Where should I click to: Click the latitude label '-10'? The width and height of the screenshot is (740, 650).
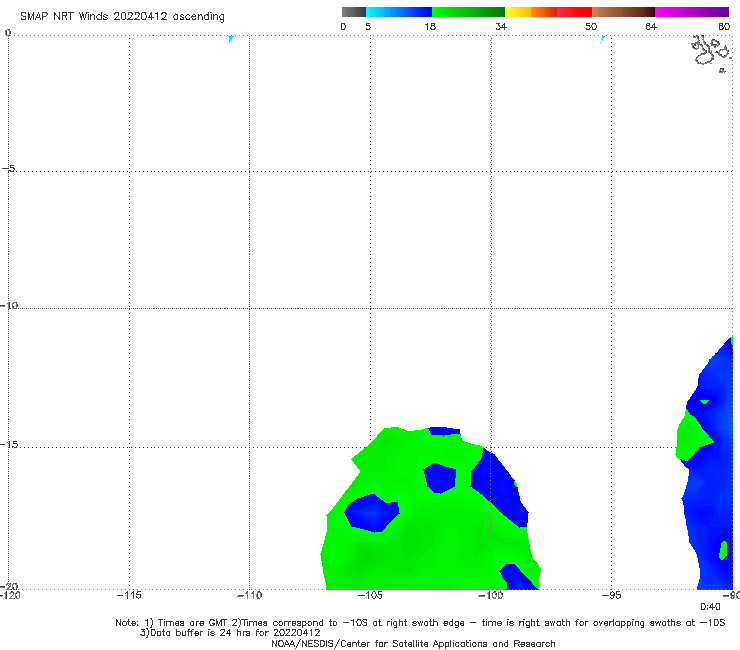pyautogui.click(x=9, y=305)
